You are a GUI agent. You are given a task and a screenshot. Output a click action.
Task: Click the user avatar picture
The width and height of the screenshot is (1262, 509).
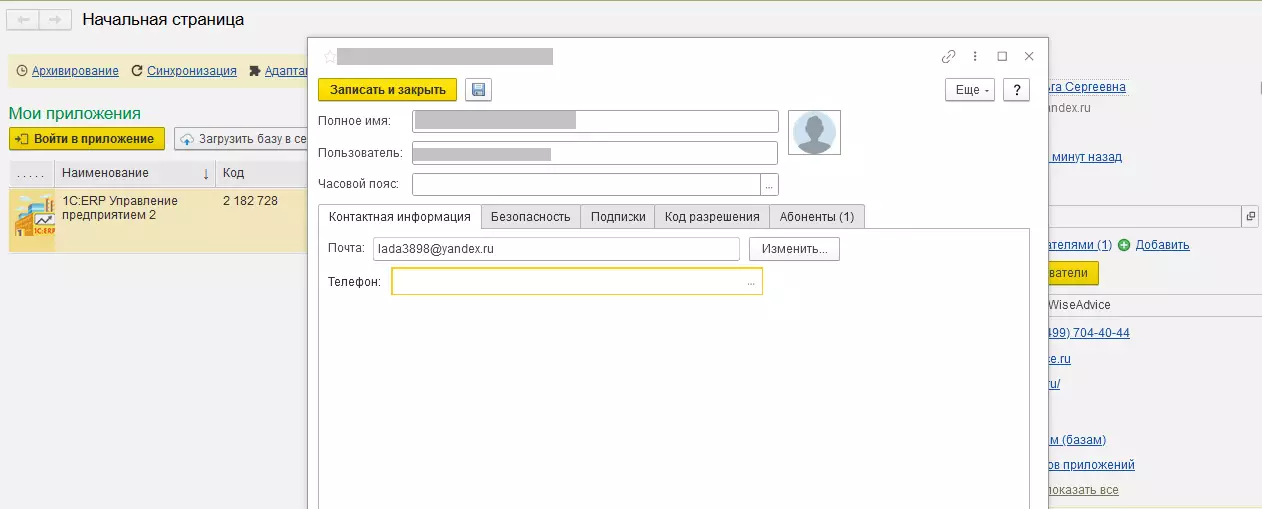click(814, 133)
